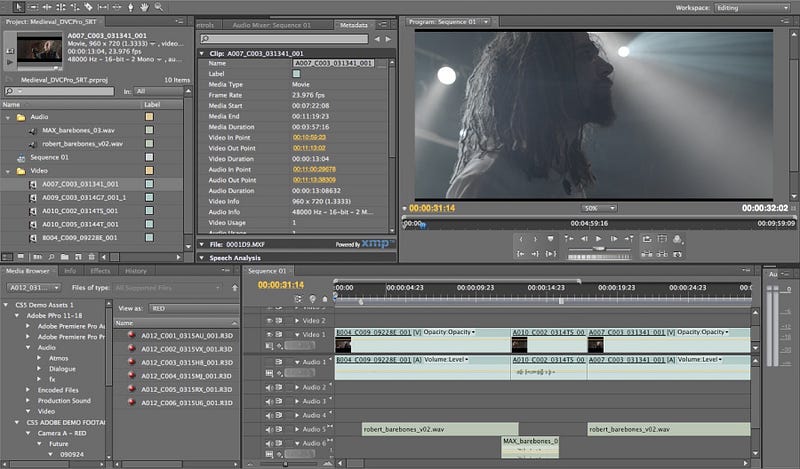Open the View as RED dropdown
Image resolution: width=800 pixels, height=469 pixels.
coord(194,308)
